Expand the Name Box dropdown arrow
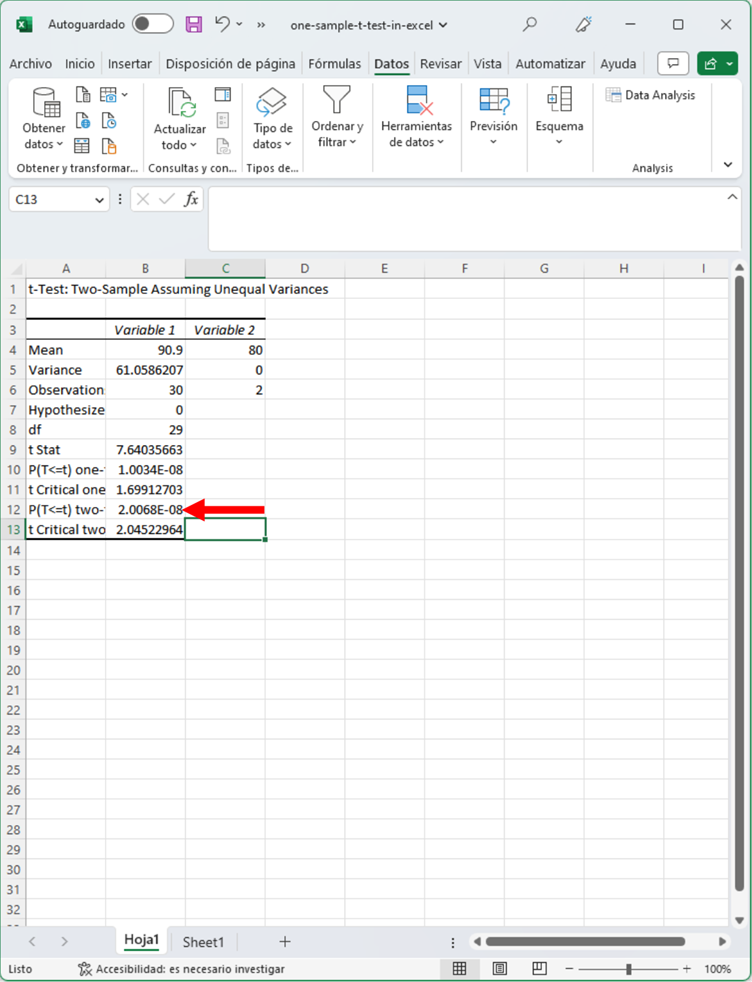 click(x=99, y=200)
